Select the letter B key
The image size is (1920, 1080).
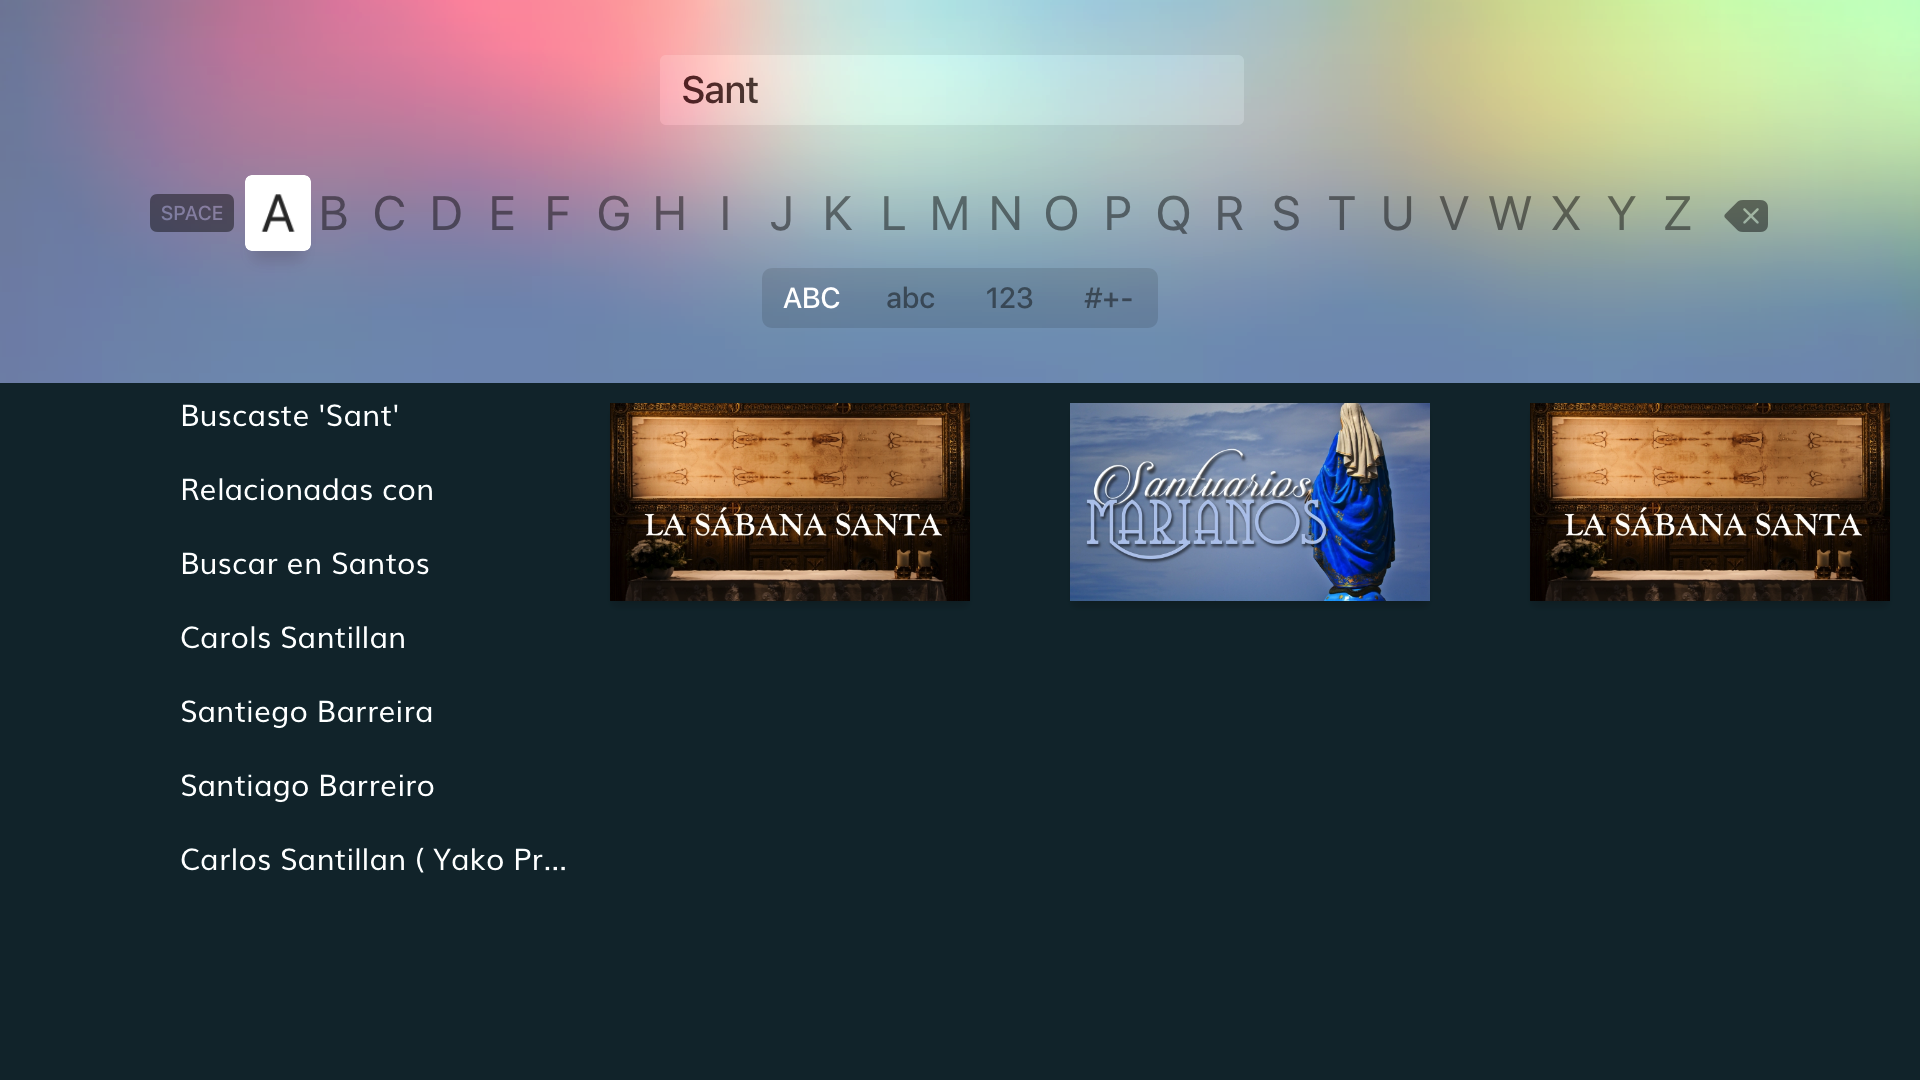click(334, 213)
